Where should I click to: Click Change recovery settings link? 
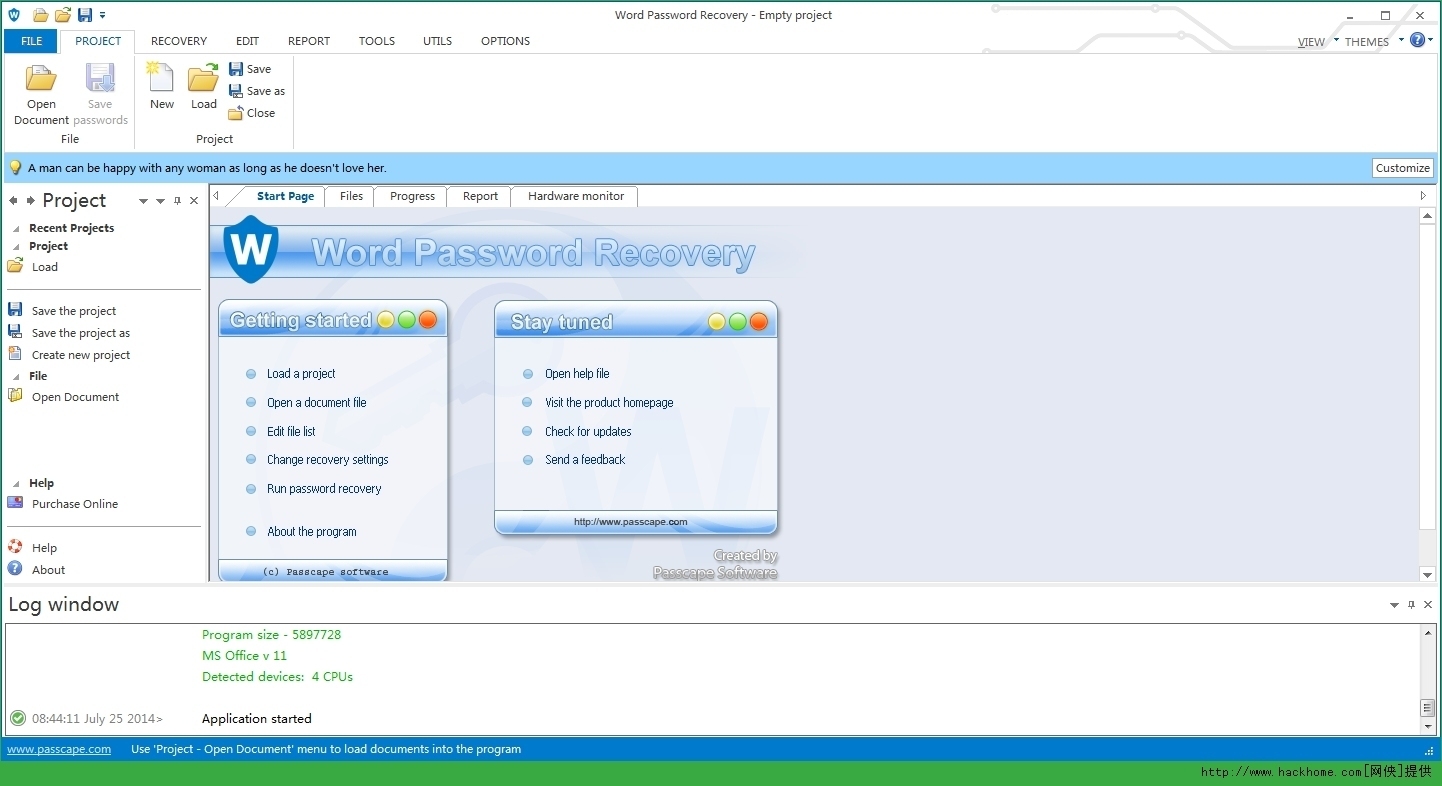coord(327,460)
